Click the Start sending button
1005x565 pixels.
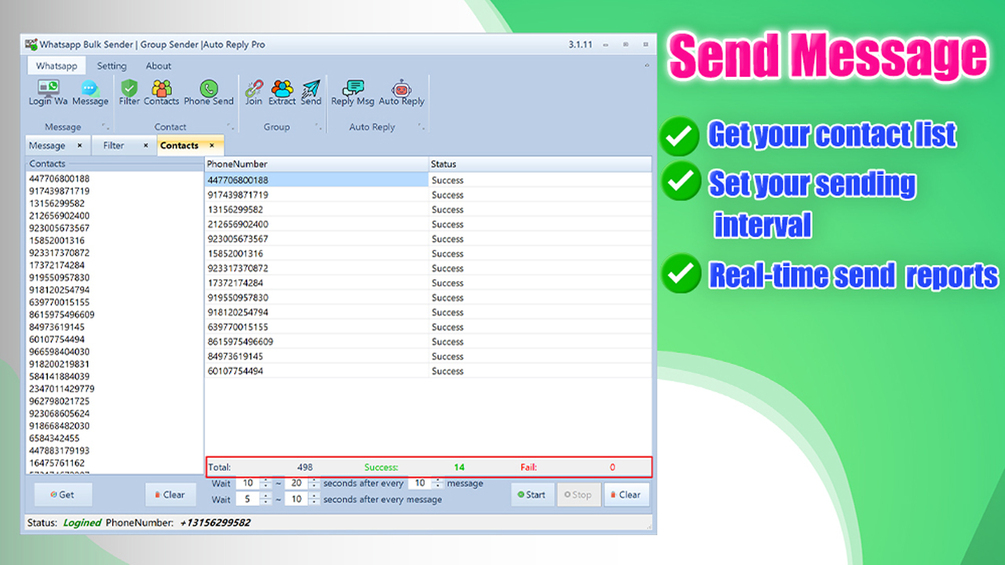(532, 495)
